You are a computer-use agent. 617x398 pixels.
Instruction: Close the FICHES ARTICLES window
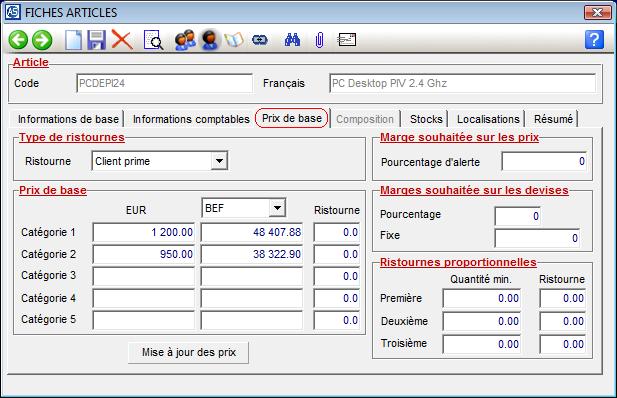(x=597, y=12)
